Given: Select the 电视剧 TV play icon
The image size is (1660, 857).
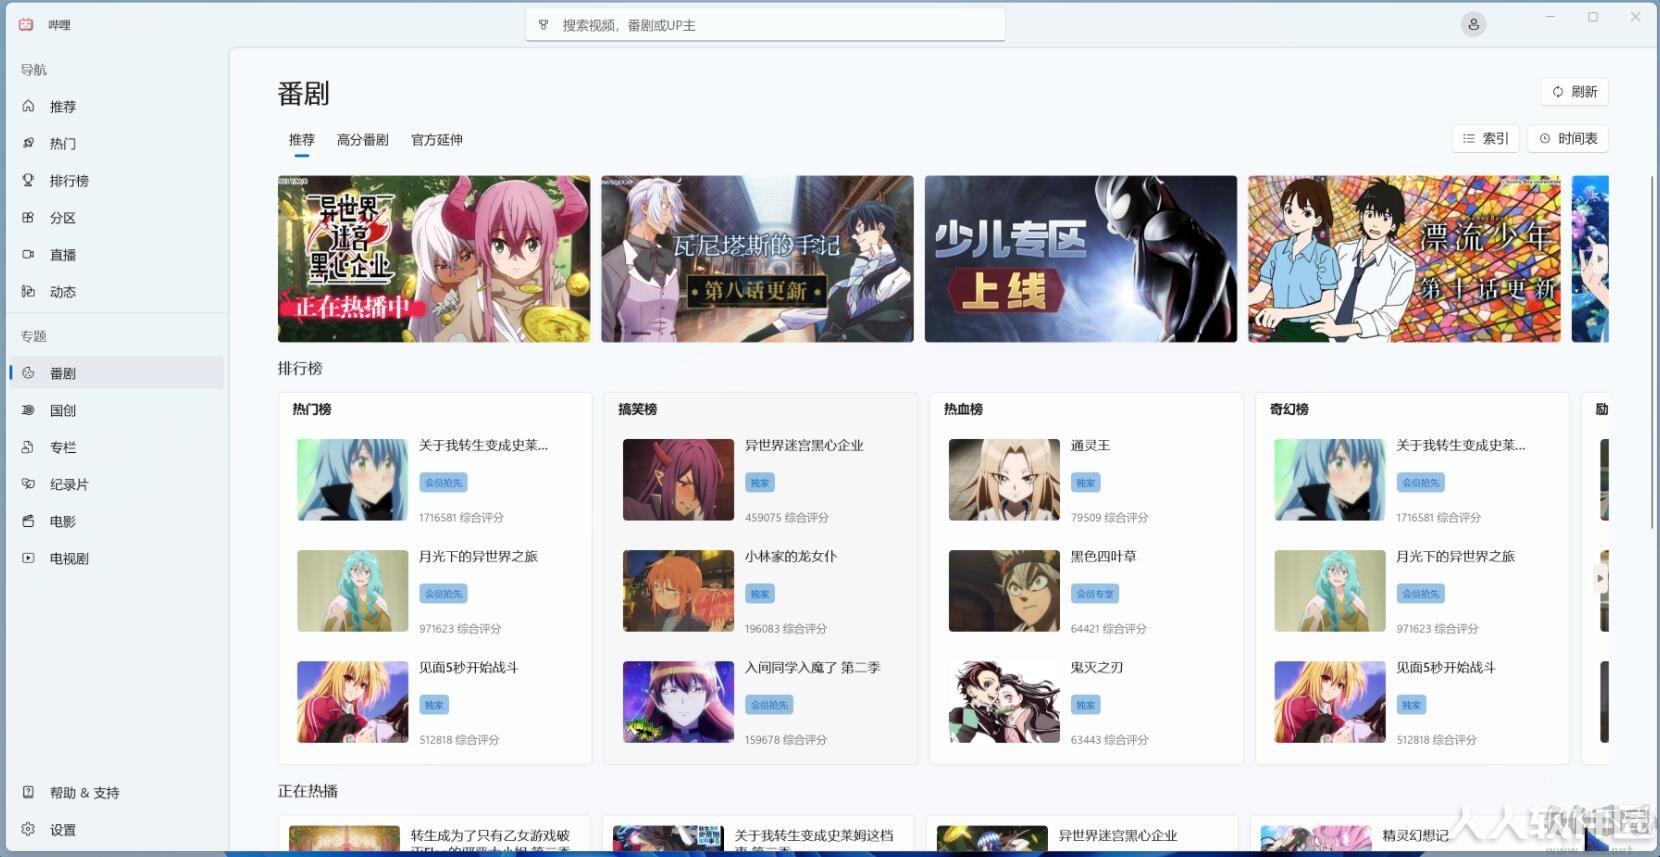Looking at the screenshot, I should [x=28, y=558].
